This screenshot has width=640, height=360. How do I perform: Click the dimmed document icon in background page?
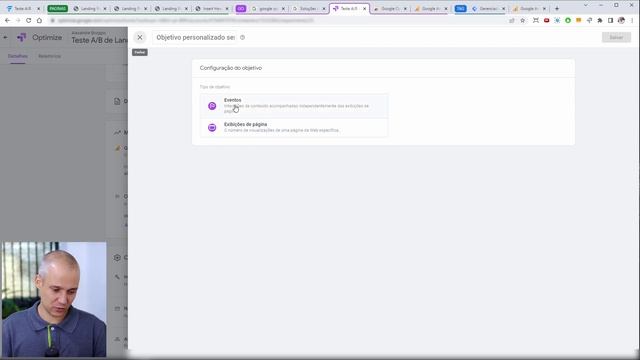(117, 101)
